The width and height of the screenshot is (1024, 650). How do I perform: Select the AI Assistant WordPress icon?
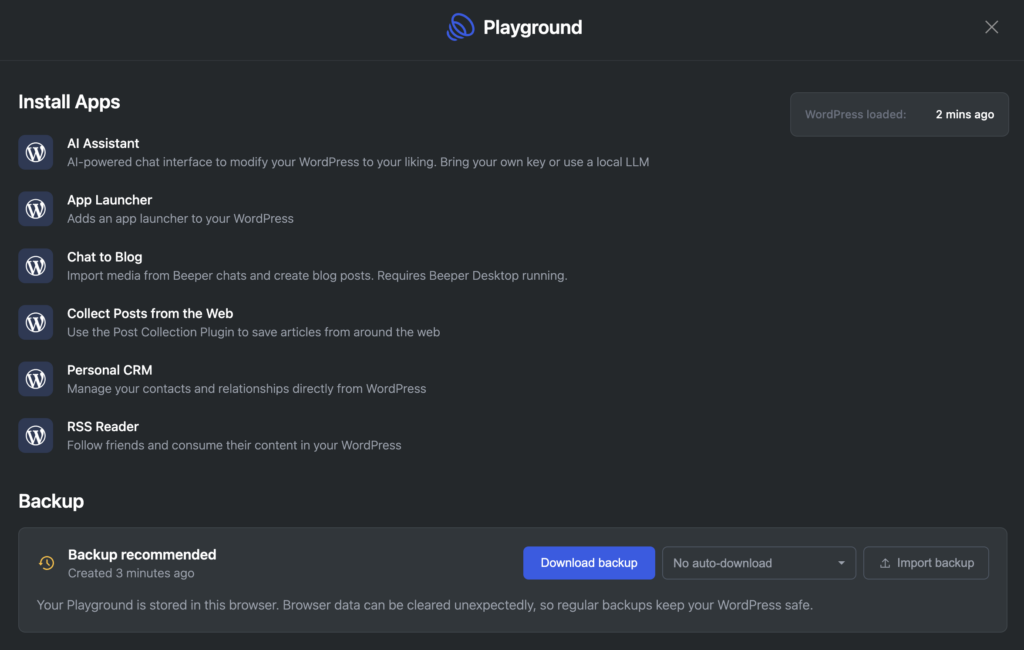click(35, 152)
